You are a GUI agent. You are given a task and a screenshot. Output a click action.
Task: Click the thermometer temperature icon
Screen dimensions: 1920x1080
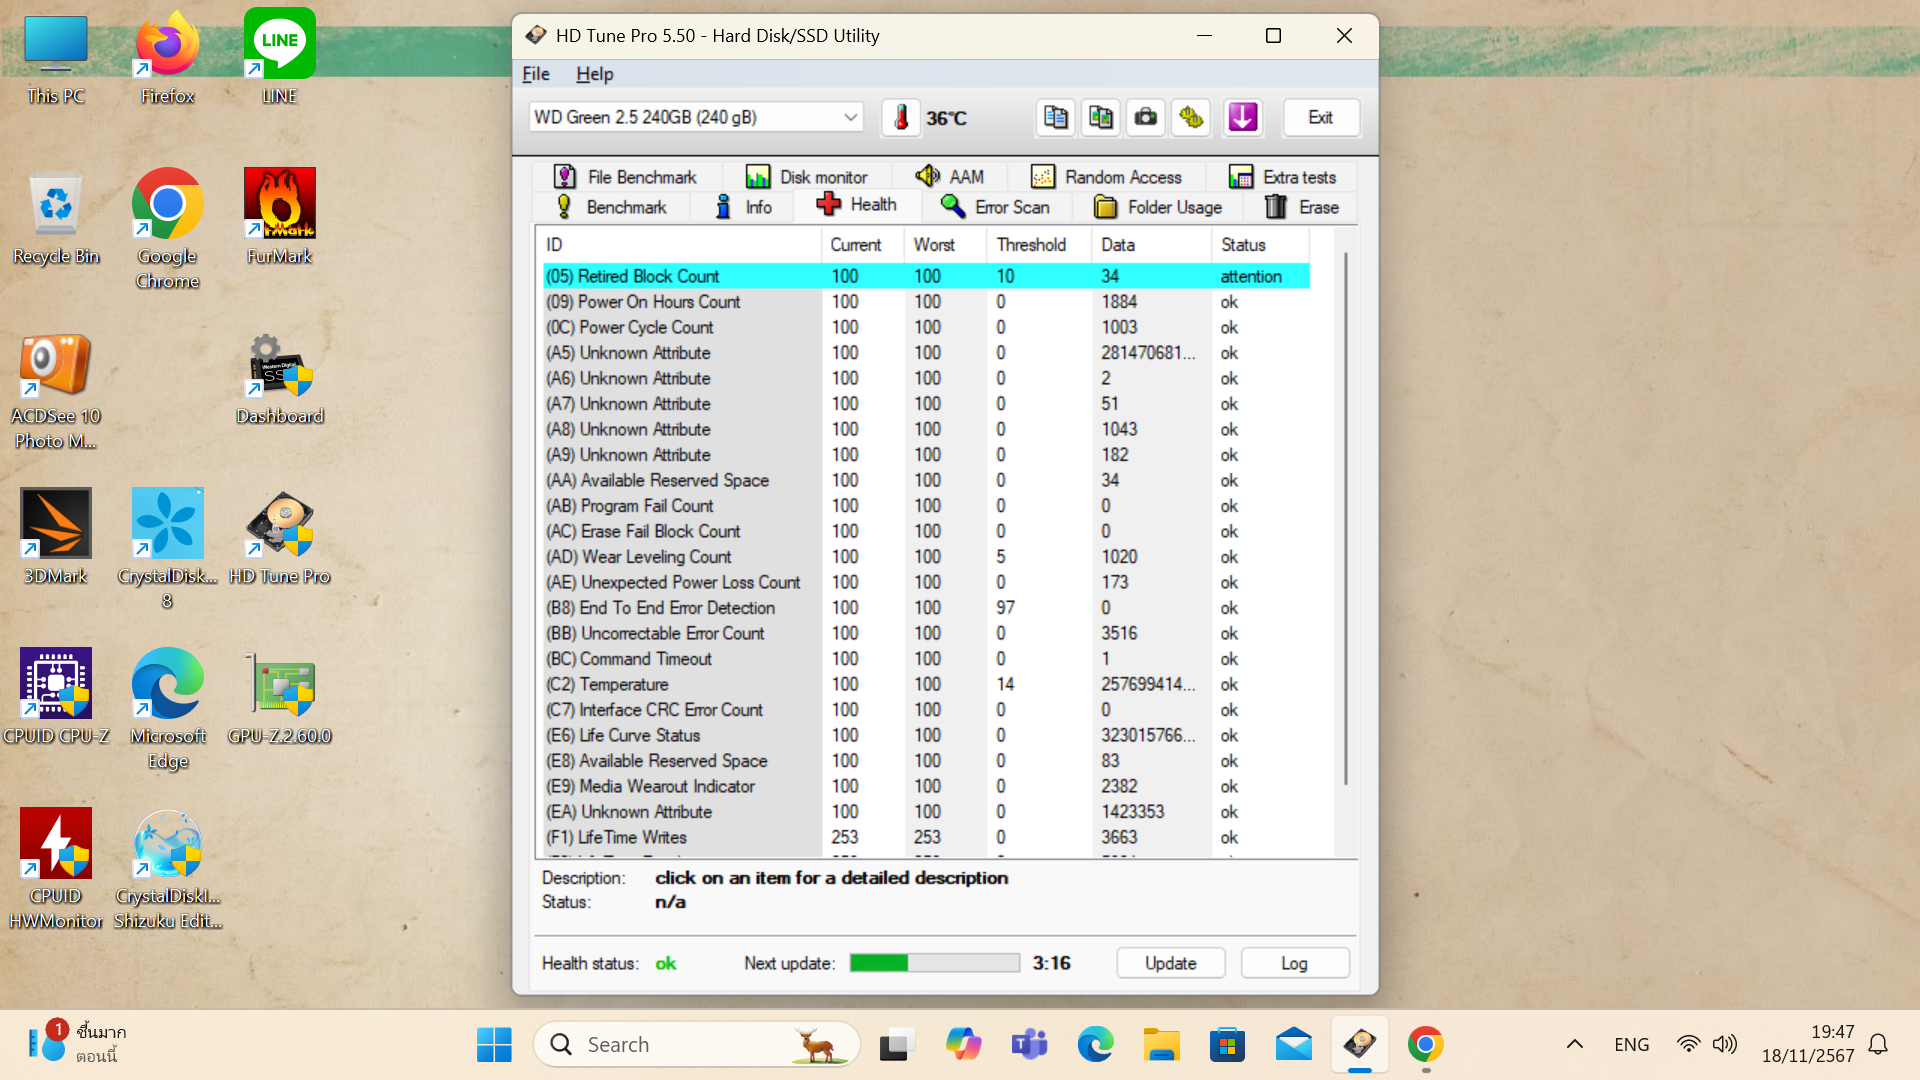[x=901, y=117]
